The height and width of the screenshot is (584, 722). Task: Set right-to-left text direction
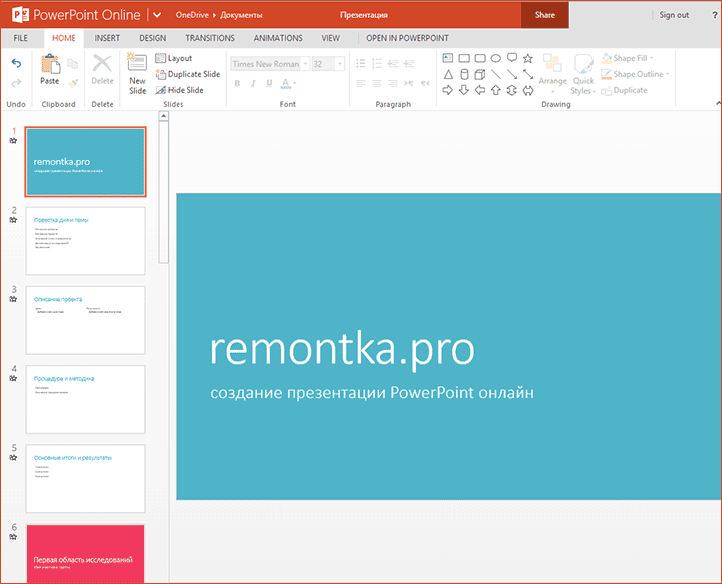pos(425,83)
